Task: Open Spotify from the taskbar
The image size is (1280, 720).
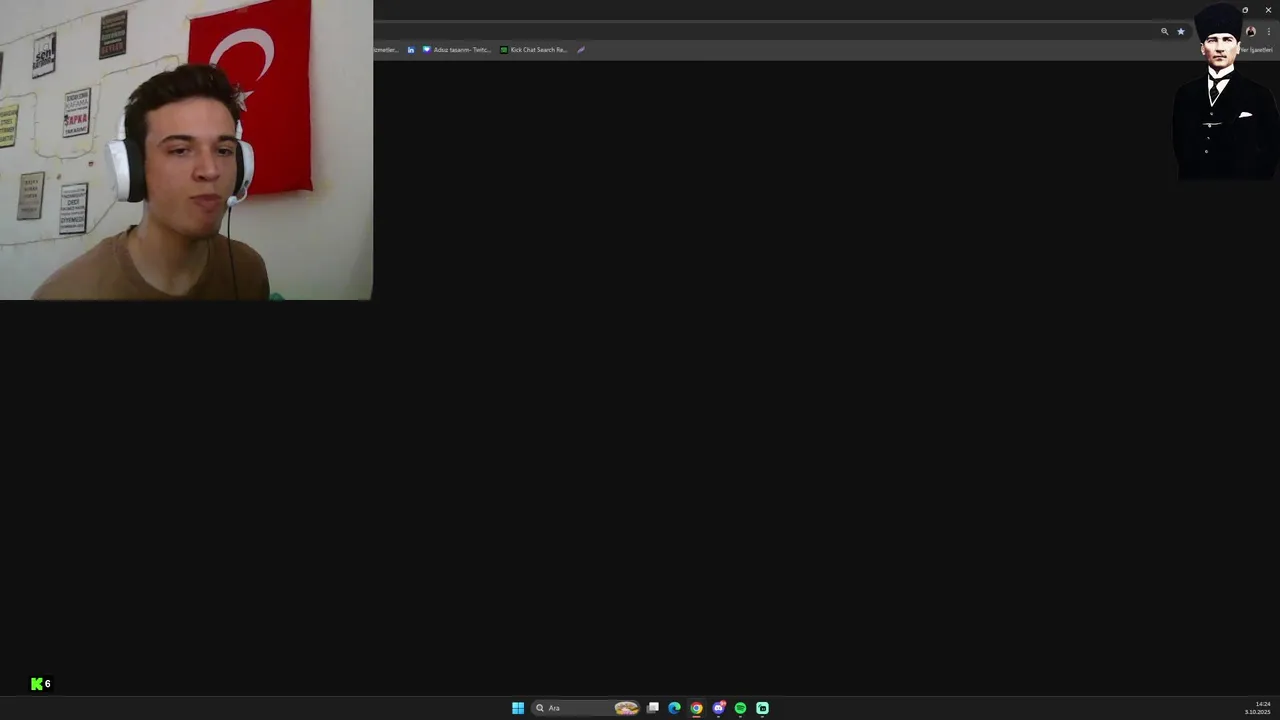Action: tap(740, 708)
